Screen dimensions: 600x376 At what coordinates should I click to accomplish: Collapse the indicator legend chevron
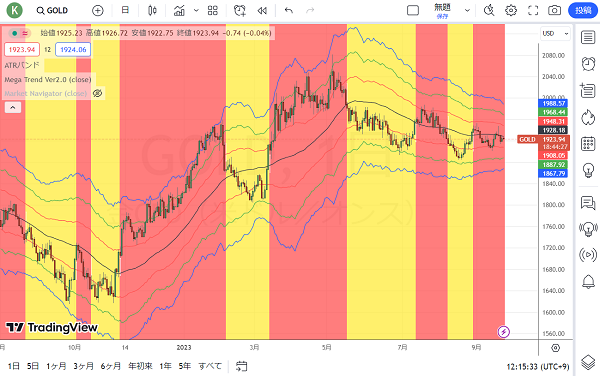13,107
